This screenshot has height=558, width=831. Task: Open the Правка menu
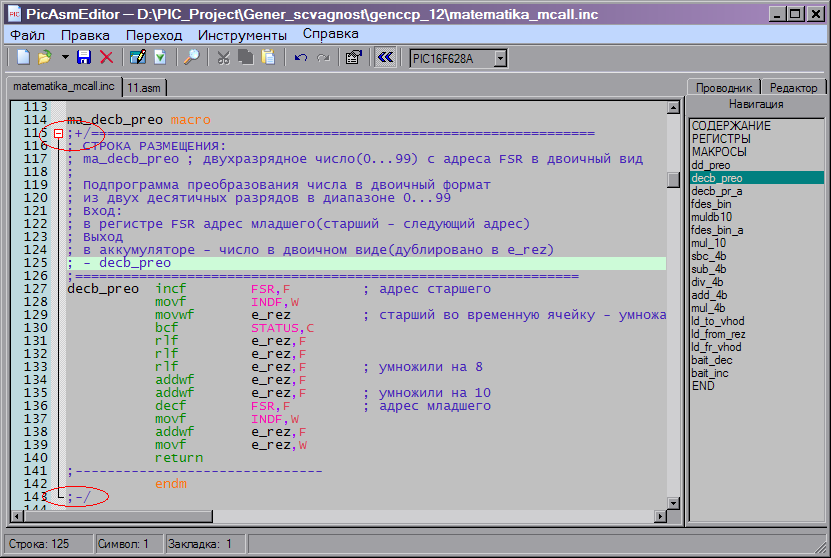point(85,35)
